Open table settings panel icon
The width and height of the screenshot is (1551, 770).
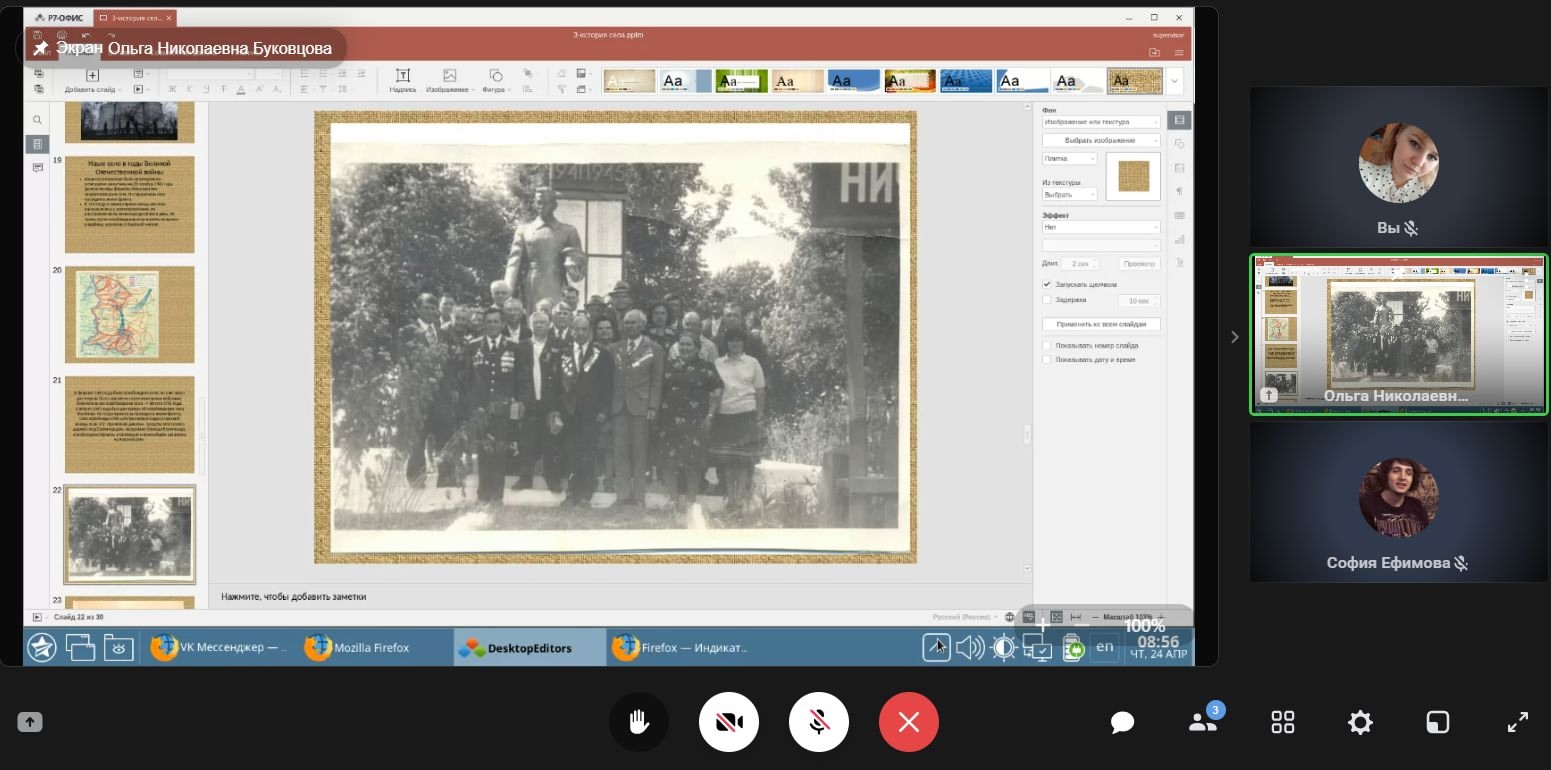(1179, 216)
